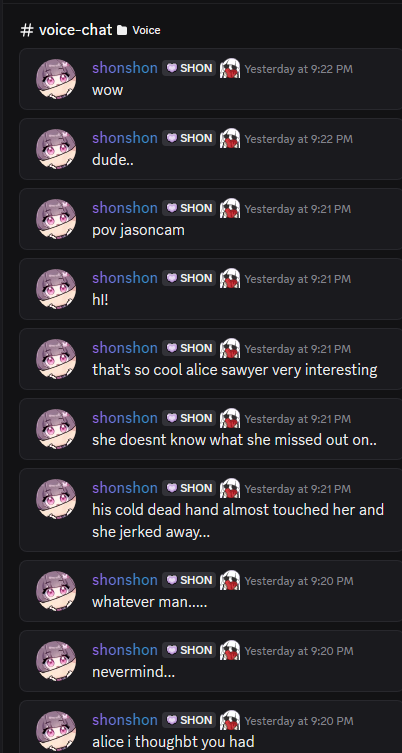This screenshot has width=402, height=753.
Task: Select the 'pov jasoncam' message
Action: [x=210, y=219]
